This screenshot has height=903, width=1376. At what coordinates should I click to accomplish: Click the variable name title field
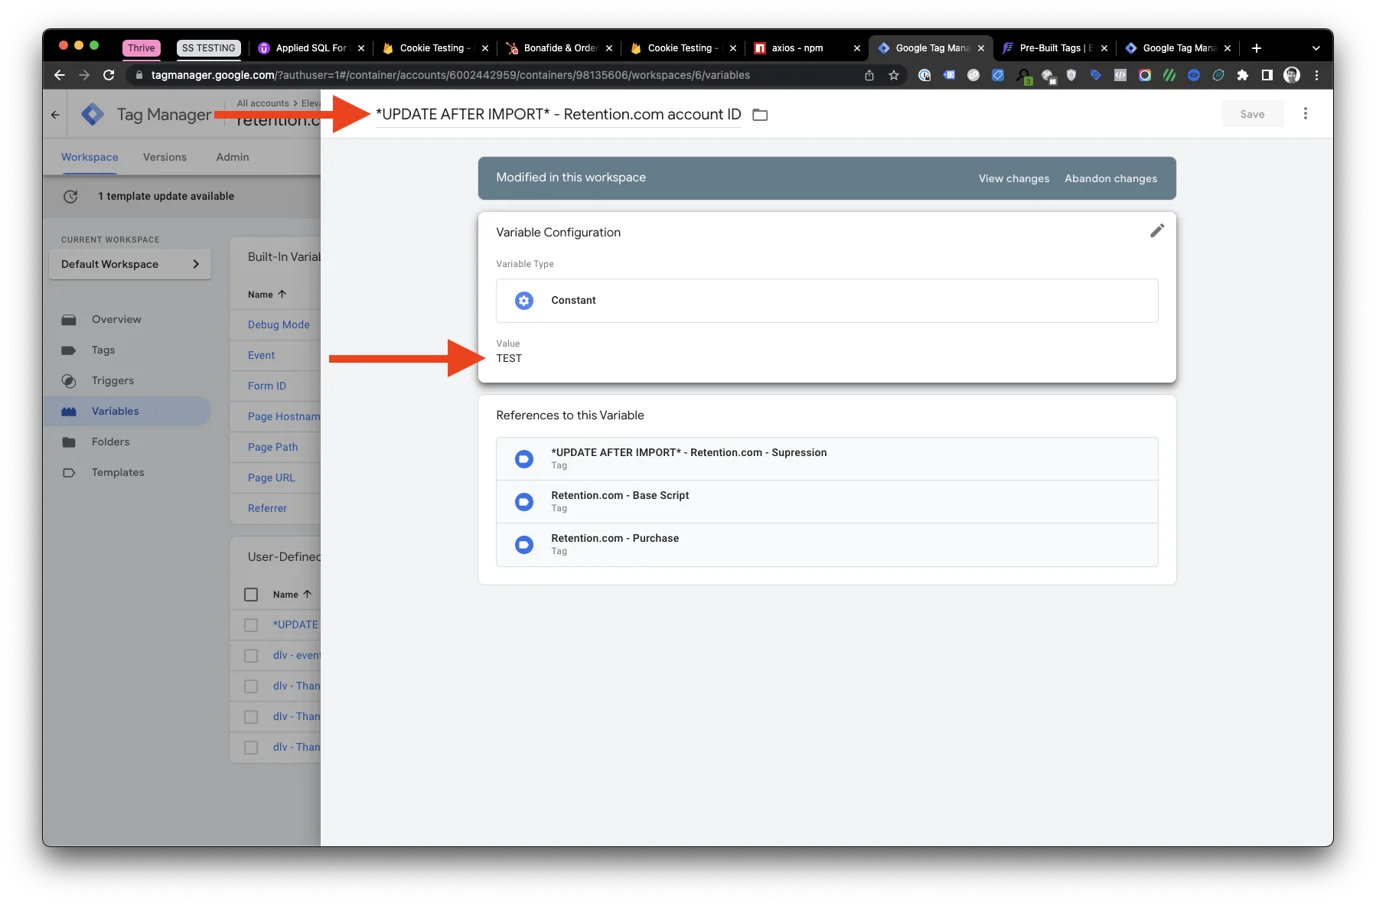click(558, 114)
